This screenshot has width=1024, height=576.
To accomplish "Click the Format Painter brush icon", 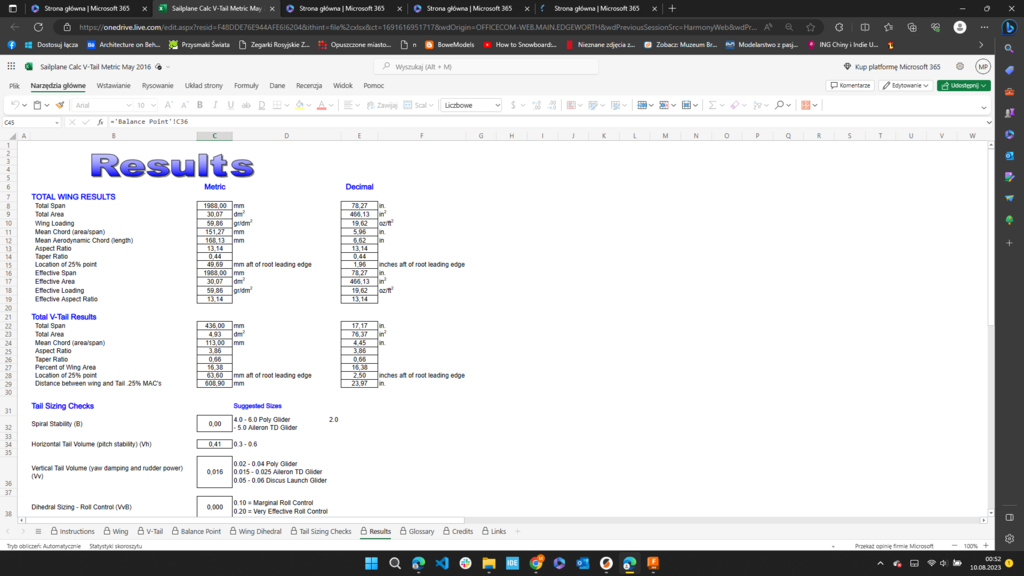I will point(61,105).
